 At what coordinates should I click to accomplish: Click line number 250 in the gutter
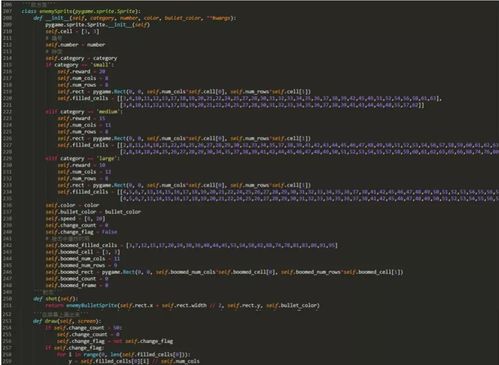click(x=7, y=298)
